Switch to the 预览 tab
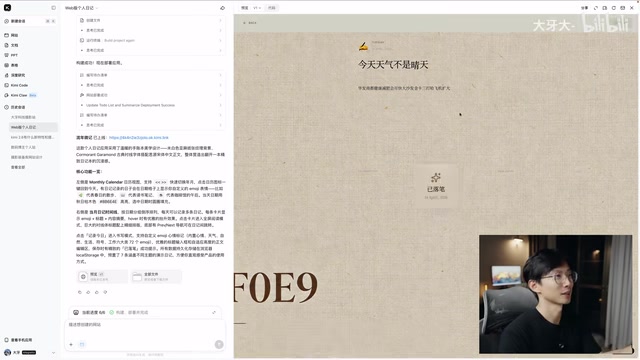This screenshot has width=640, height=360. [x=244, y=8]
